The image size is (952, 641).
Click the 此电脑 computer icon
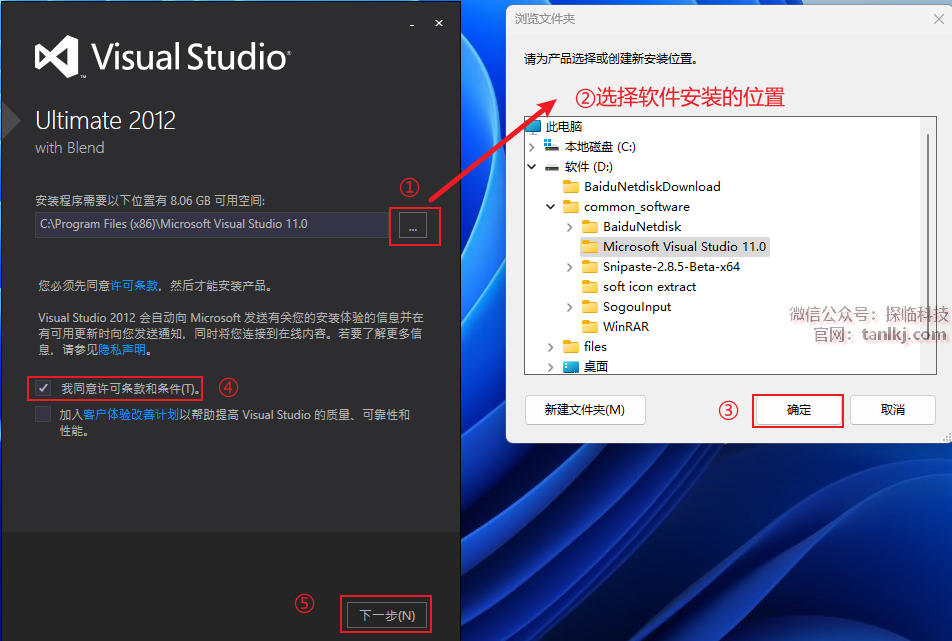pos(532,126)
